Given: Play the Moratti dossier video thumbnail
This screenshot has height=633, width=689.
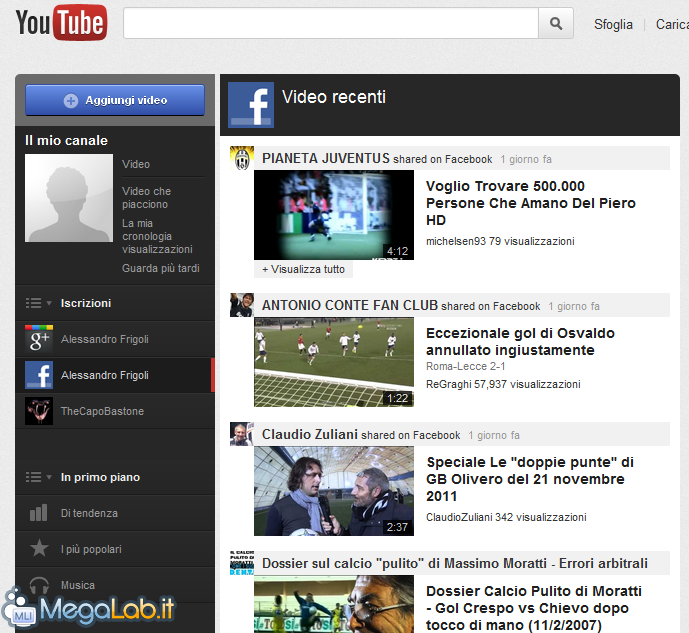Looking at the screenshot, I should (334, 604).
